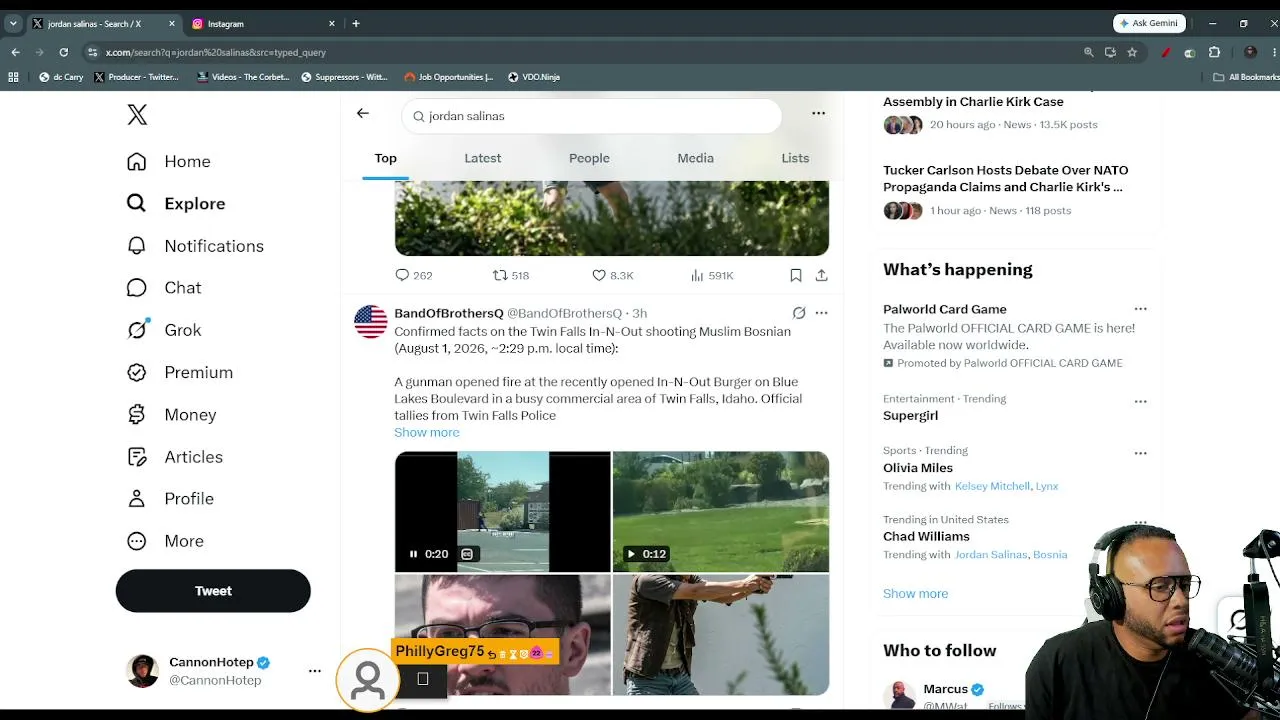This screenshot has height=720, width=1280.
Task: Toggle captions on the 0:20 video
Action: pos(467,554)
